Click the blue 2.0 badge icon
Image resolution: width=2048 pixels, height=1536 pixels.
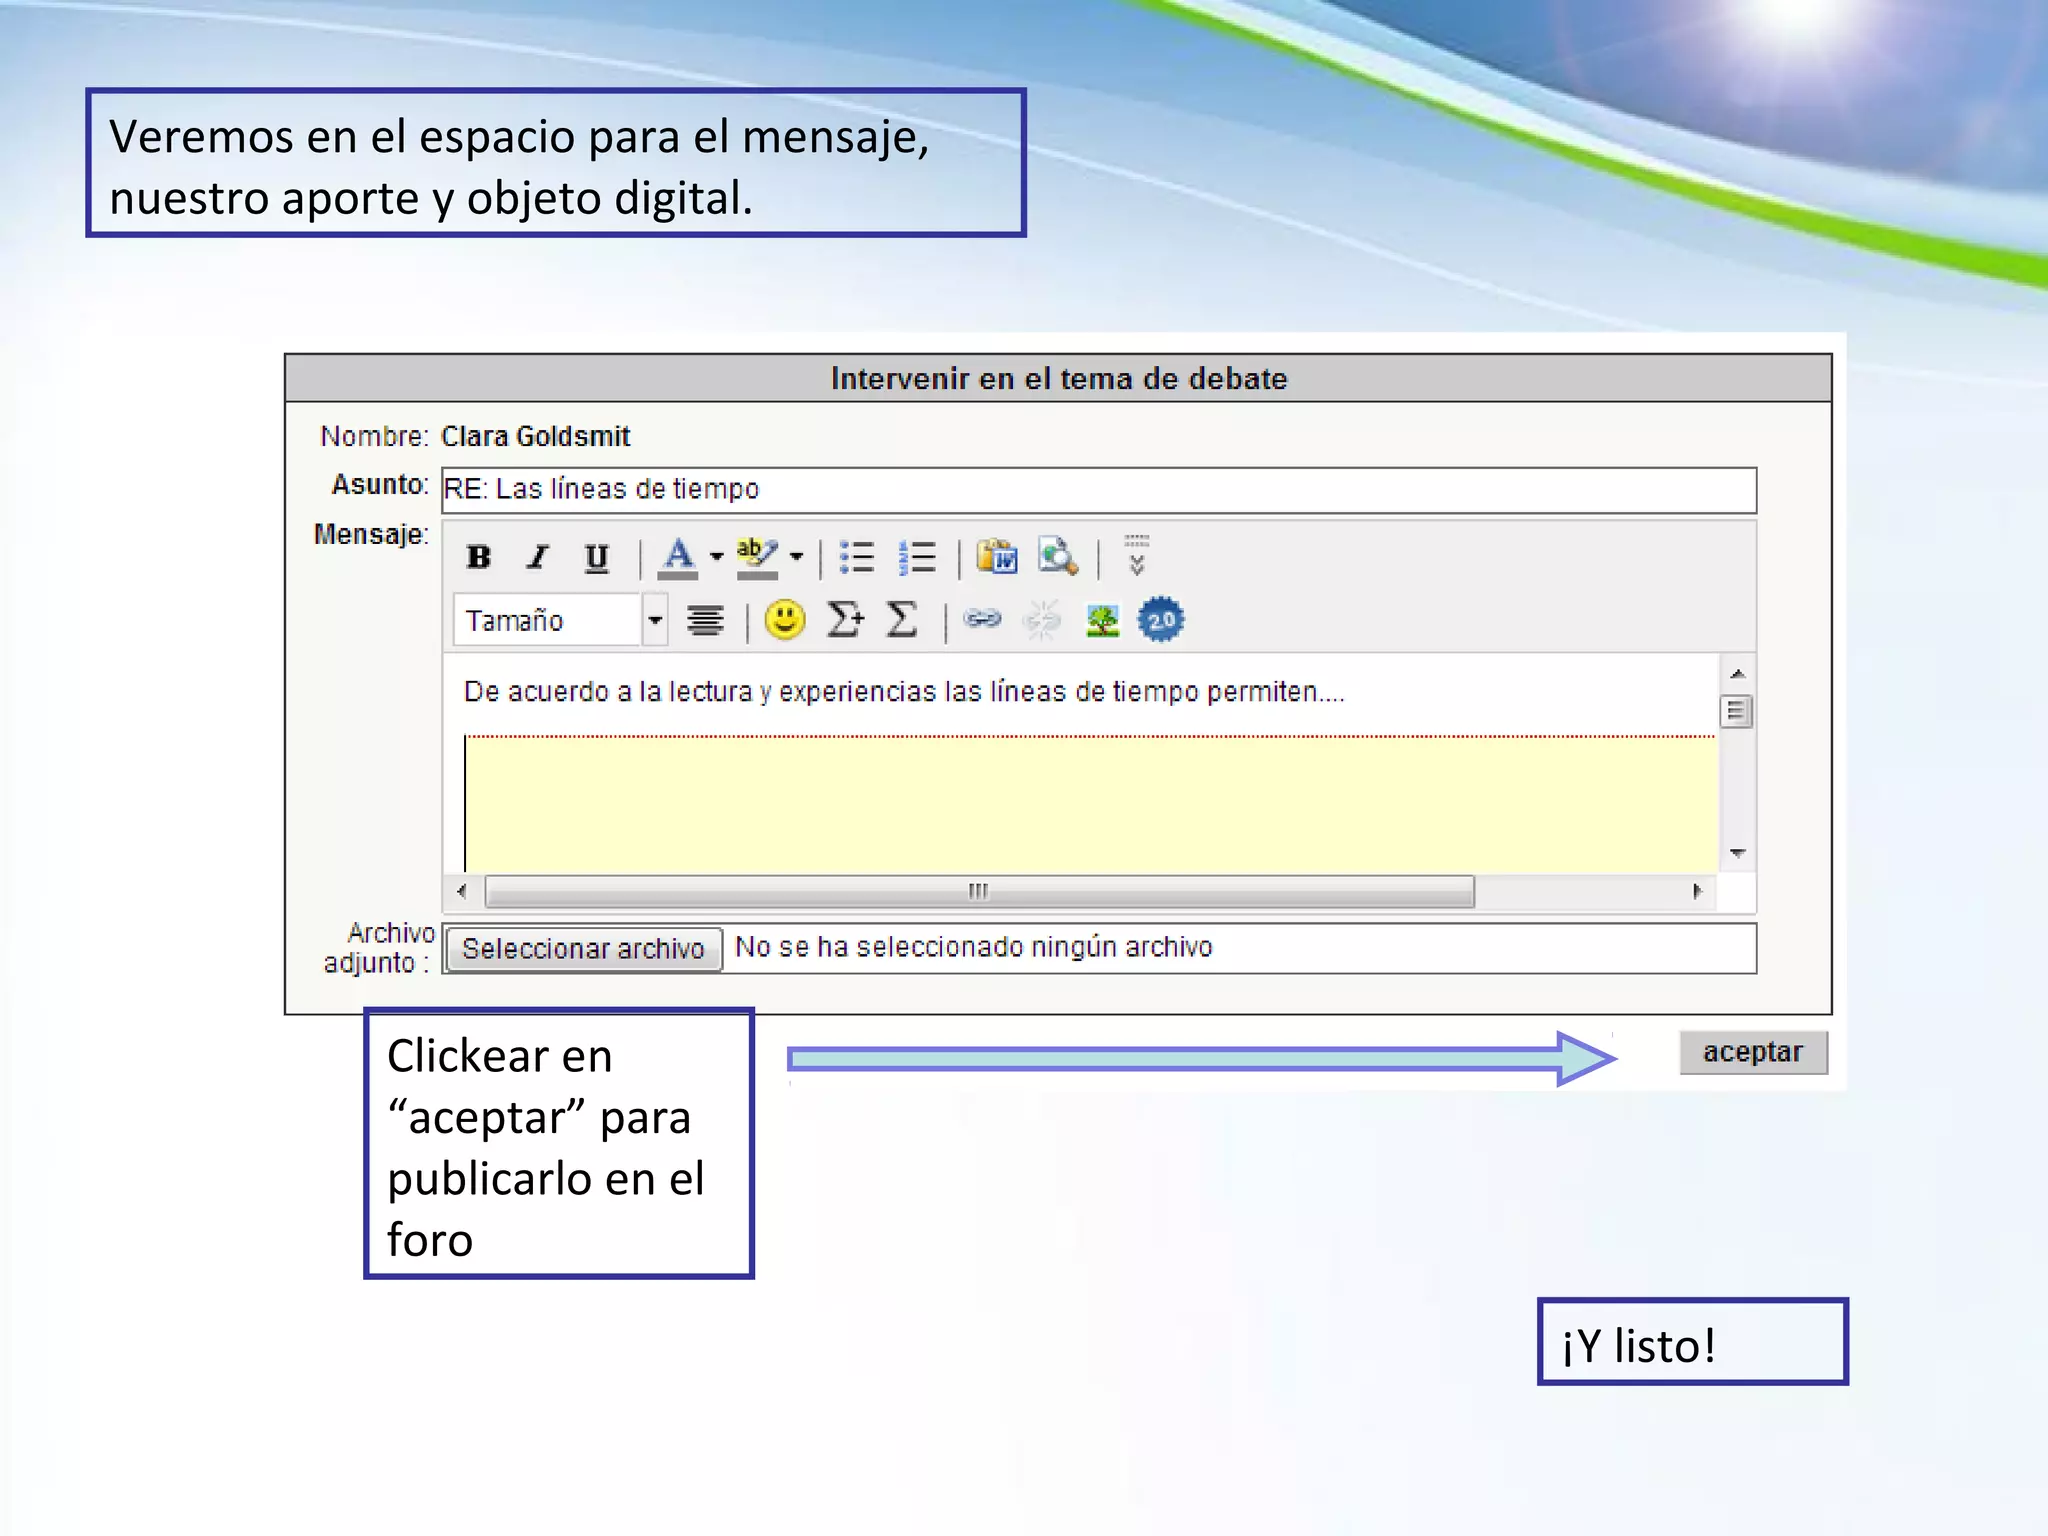click(1161, 620)
